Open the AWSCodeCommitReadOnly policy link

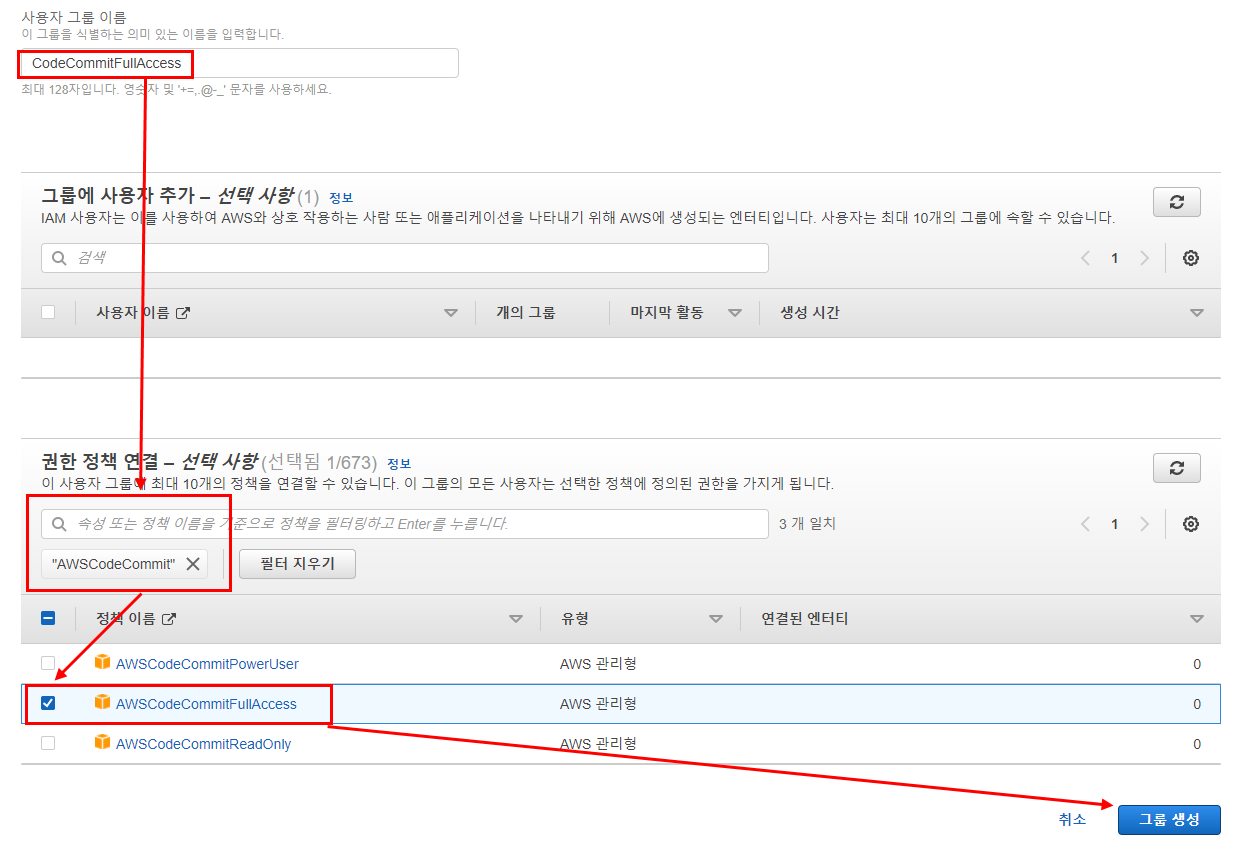pos(204,744)
